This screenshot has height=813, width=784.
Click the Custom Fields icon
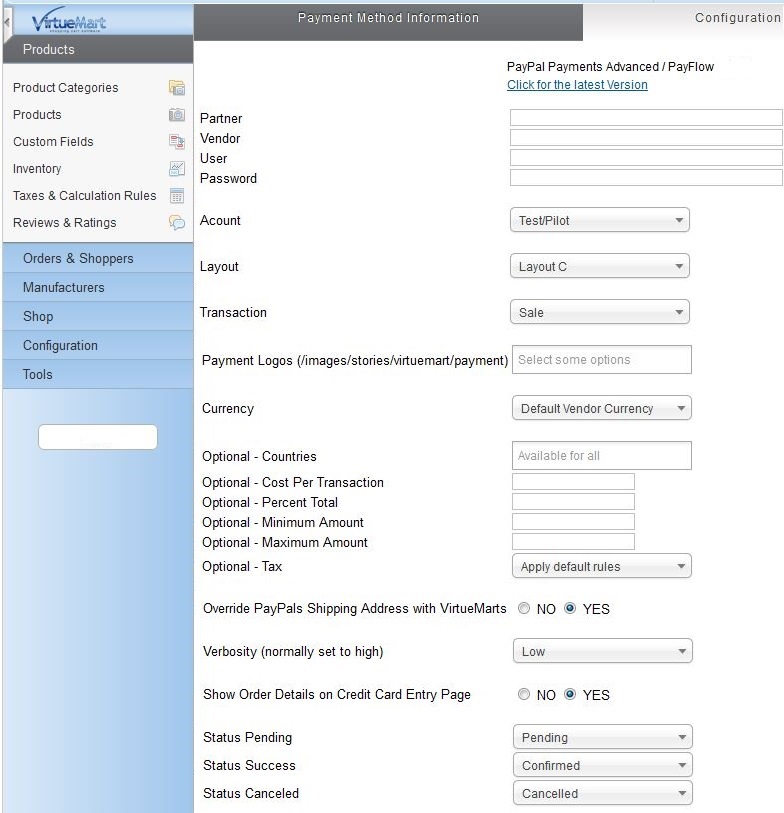177,142
